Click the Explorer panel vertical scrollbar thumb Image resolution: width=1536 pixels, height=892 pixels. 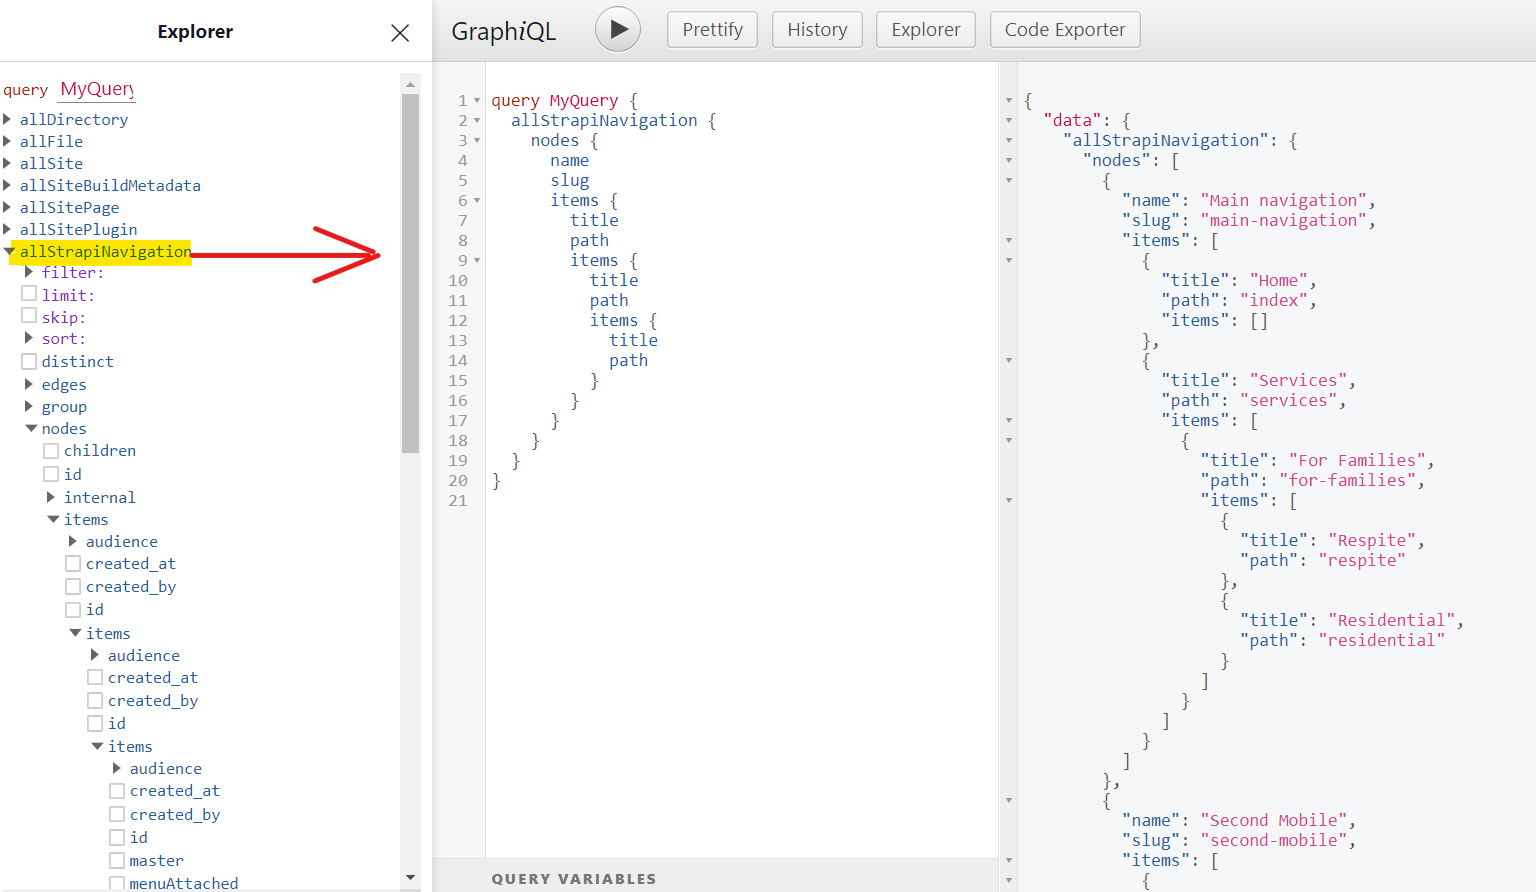tap(410, 273)
